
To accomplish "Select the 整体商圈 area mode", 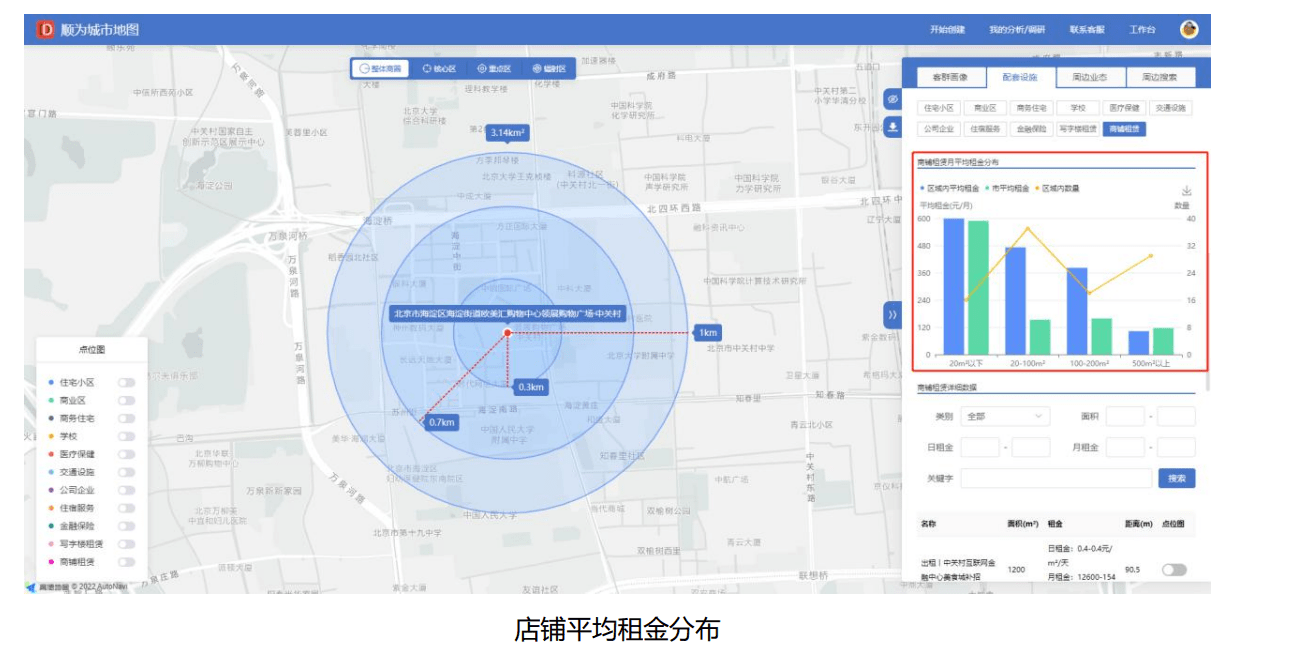I will coord(381,69).
